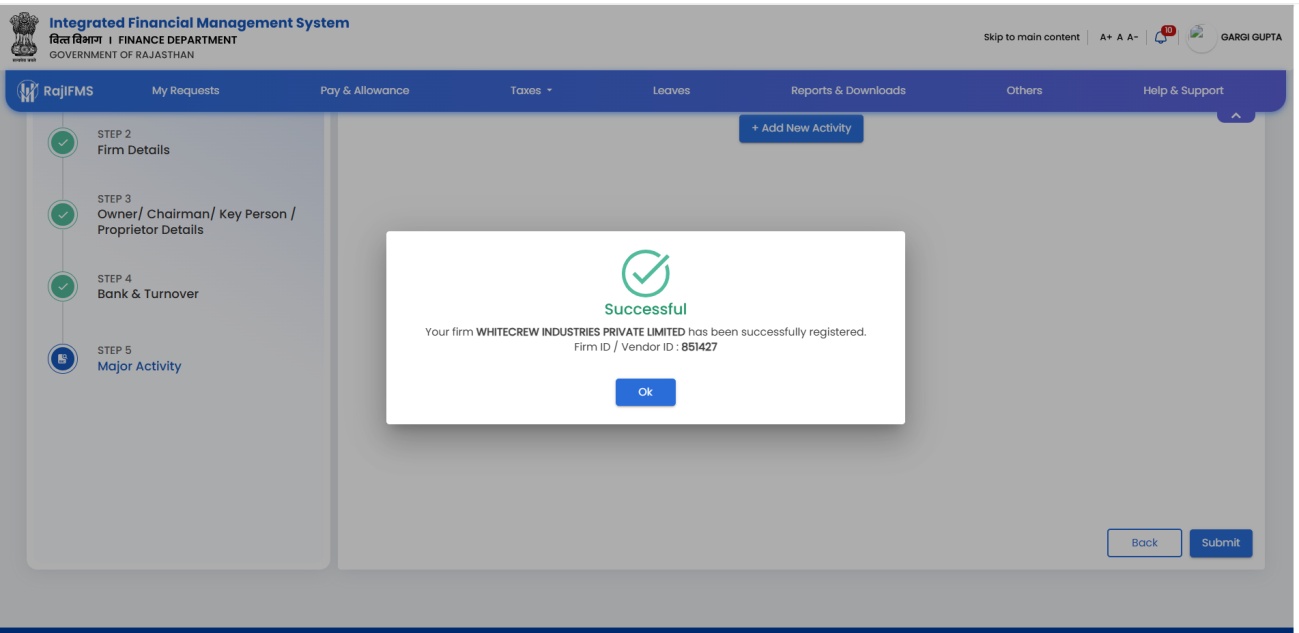Open the Pay & Allowance menu
Screen dimensions: 1299x633
pyautogui.click(x=364, y=90)
